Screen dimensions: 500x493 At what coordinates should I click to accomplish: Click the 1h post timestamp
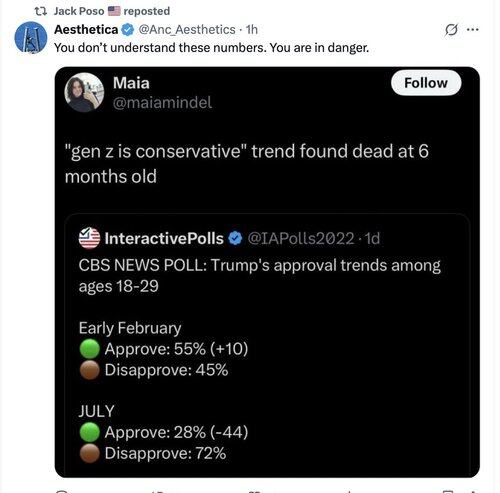tap(252, 30)
